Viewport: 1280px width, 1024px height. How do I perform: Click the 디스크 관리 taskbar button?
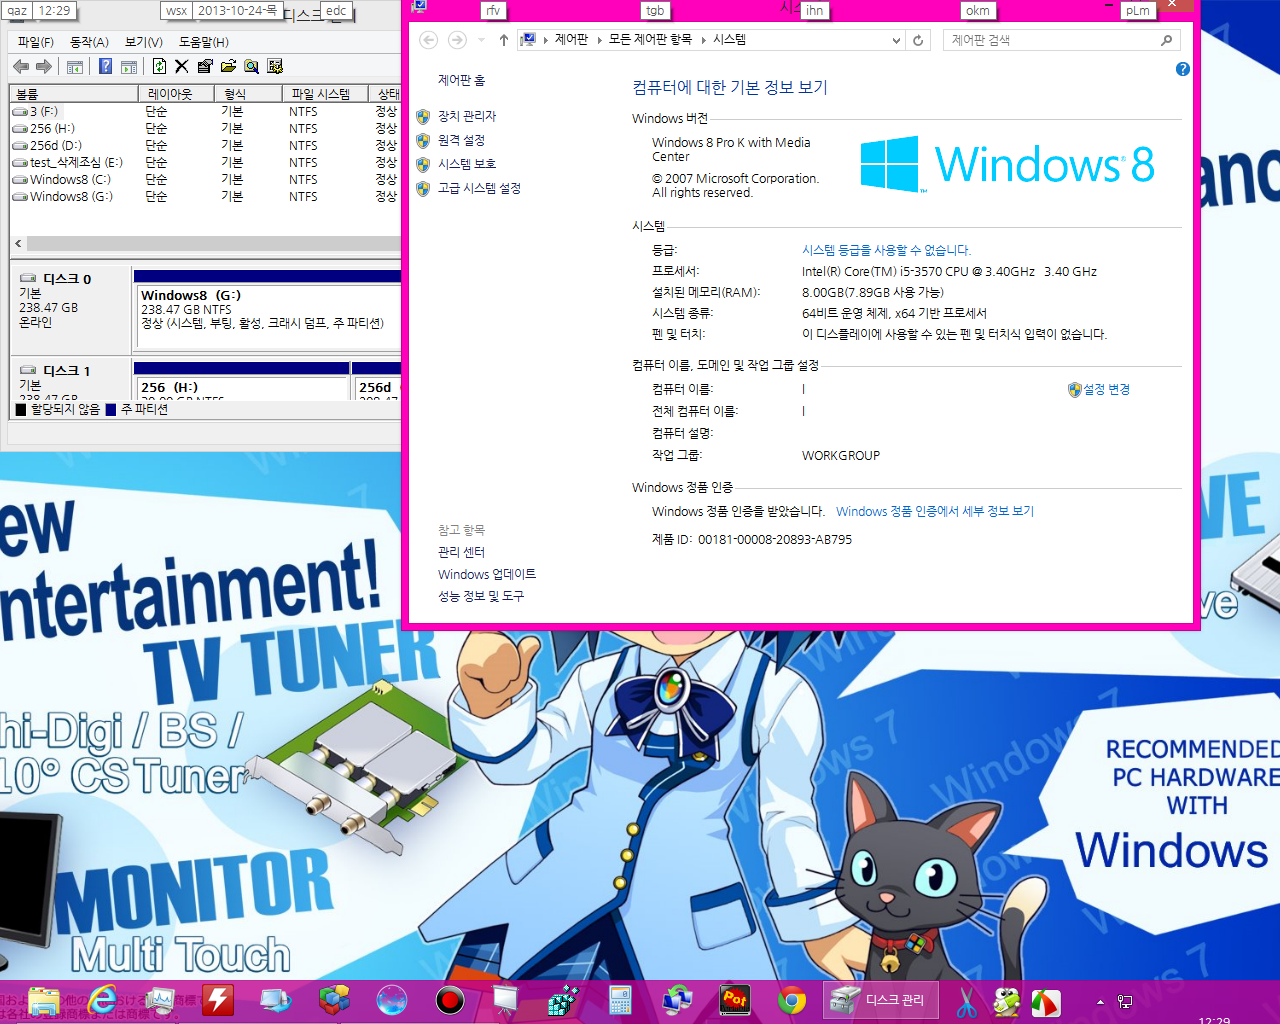(x=881, y=999)
